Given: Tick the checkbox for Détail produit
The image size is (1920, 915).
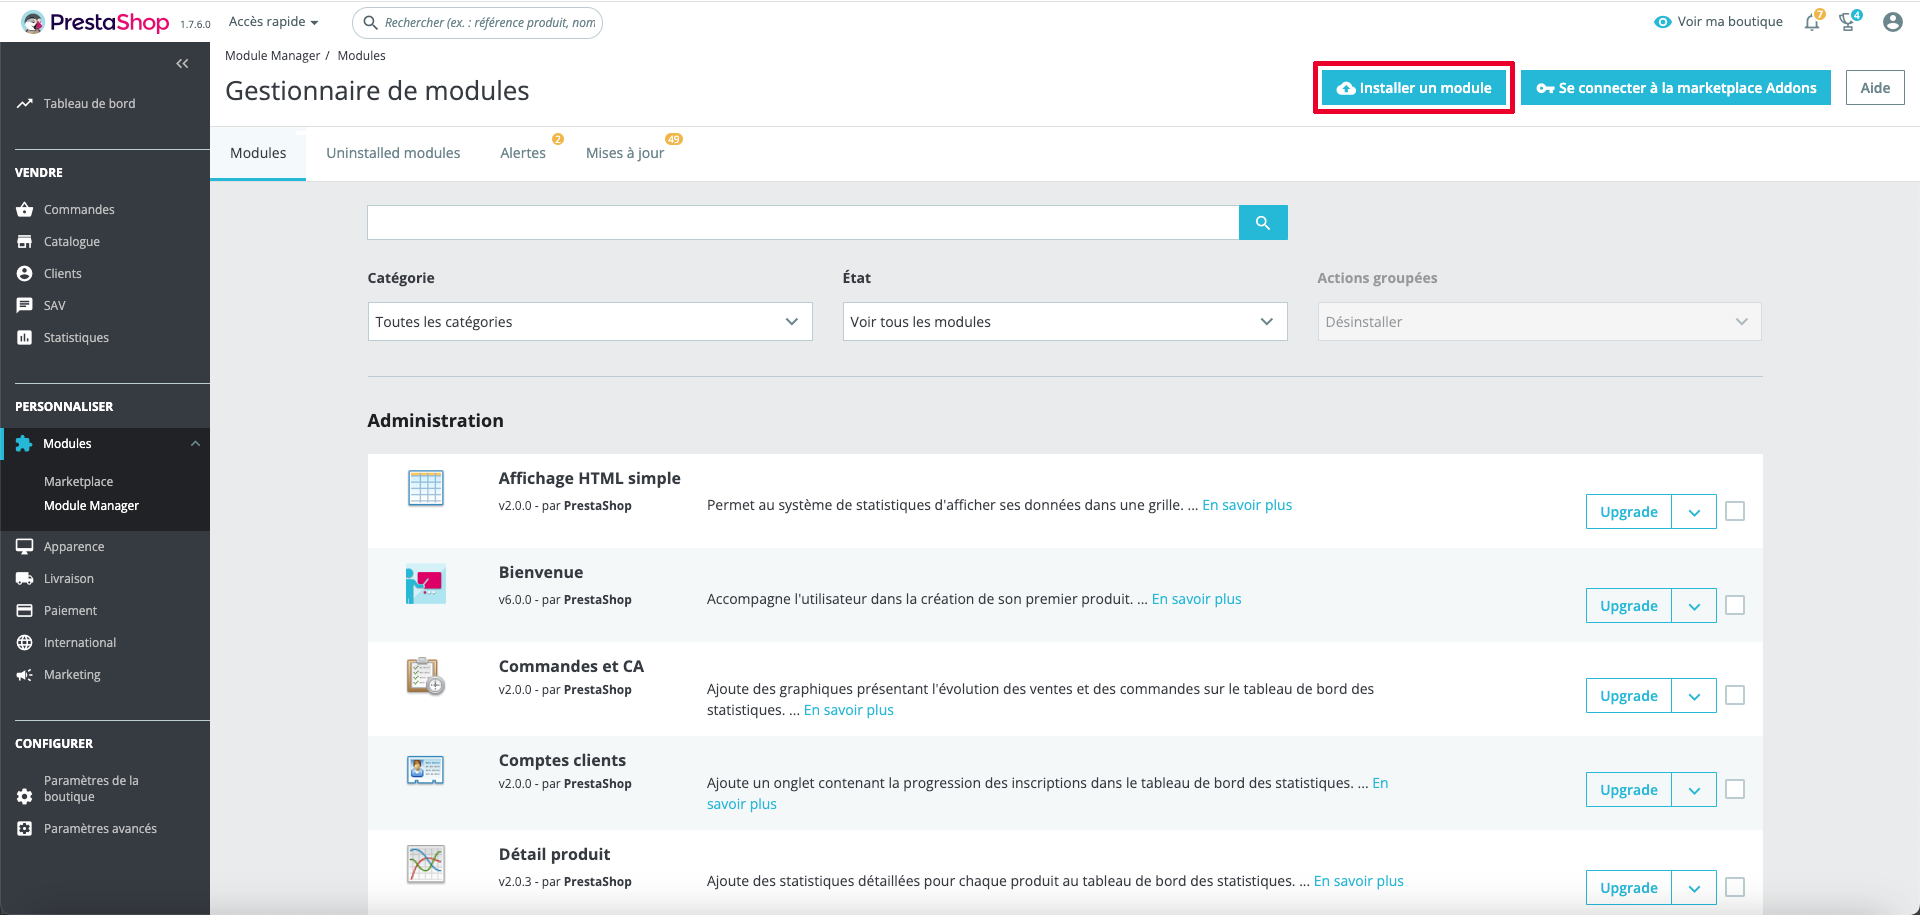Looking at the screenshot, I should [x=1735, y=887].
